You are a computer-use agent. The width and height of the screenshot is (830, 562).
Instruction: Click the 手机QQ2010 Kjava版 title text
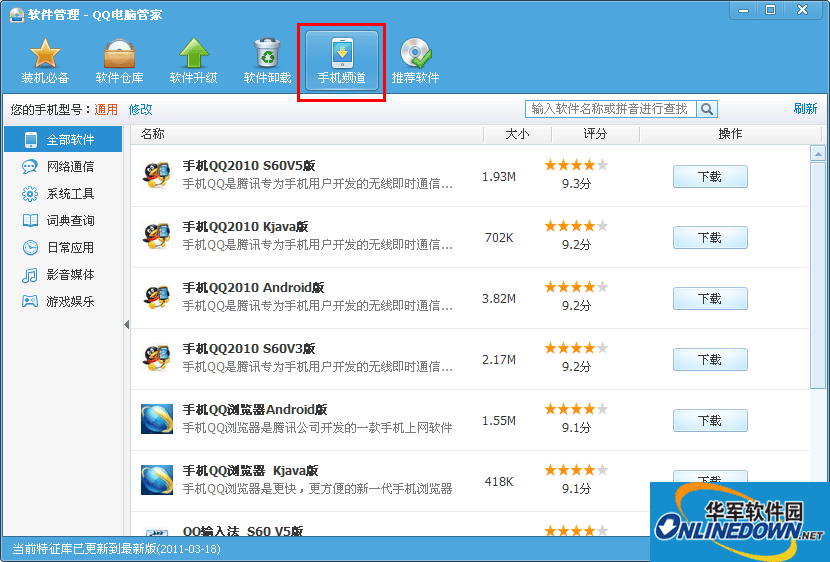[246, 226]
